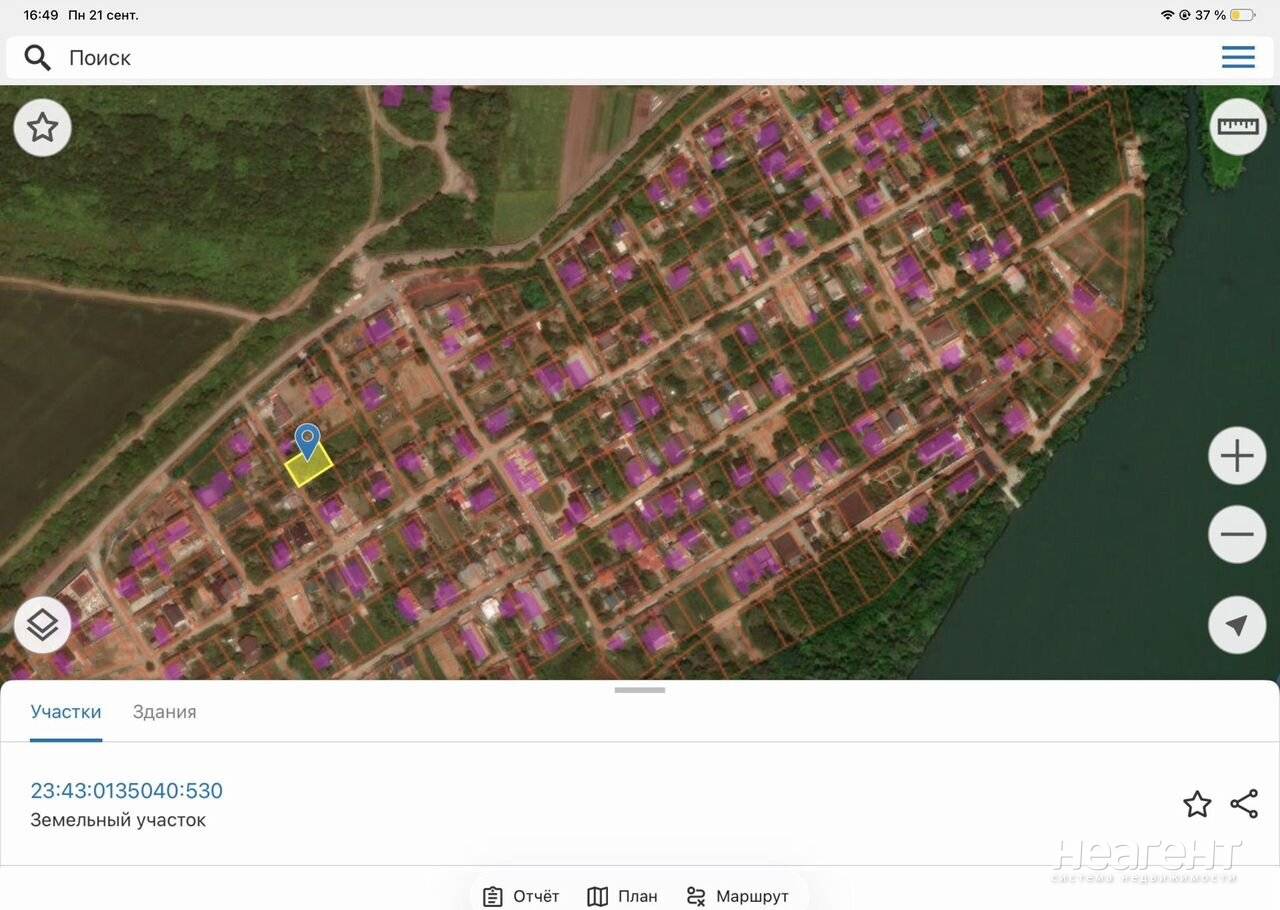Open the hamburger menu icon
The height and width of the screenshot is (910, 1280).
point(1238,57)
